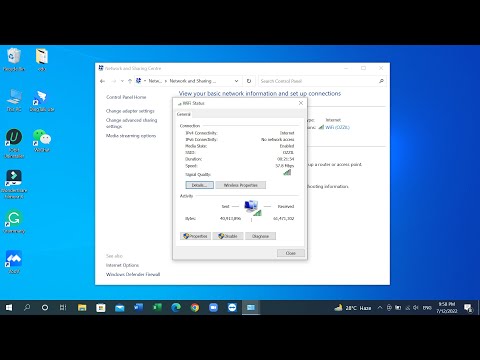Viewport: 480px width, 360px height.
Task: Open the folder icon beside Recycle Bin
Action: (x=42, y=59)
